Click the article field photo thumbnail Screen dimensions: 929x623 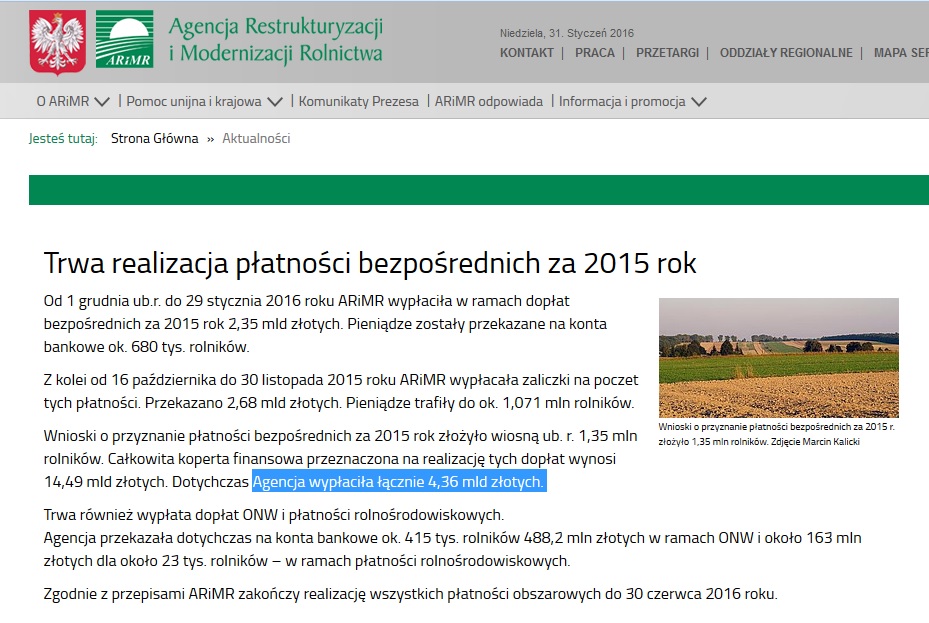point(779,358)
